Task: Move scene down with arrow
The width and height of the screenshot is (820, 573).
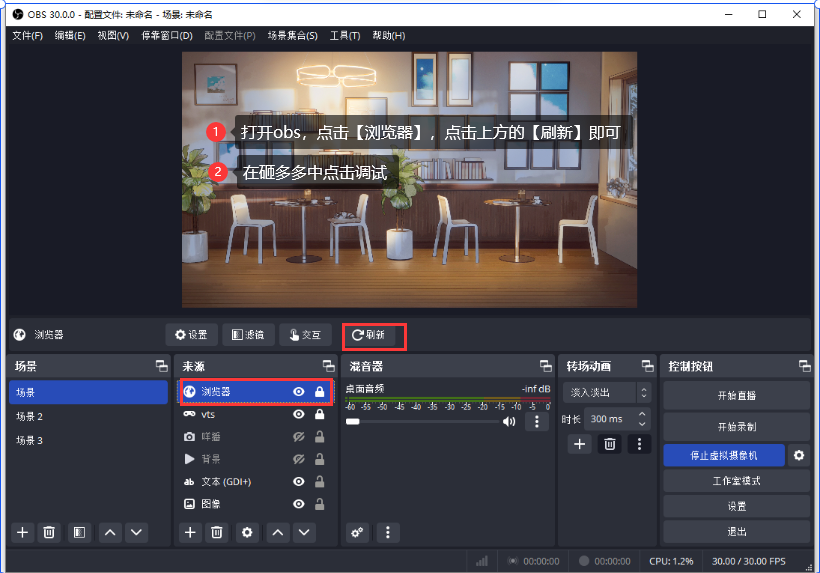Action: click(x=136, y=533)
